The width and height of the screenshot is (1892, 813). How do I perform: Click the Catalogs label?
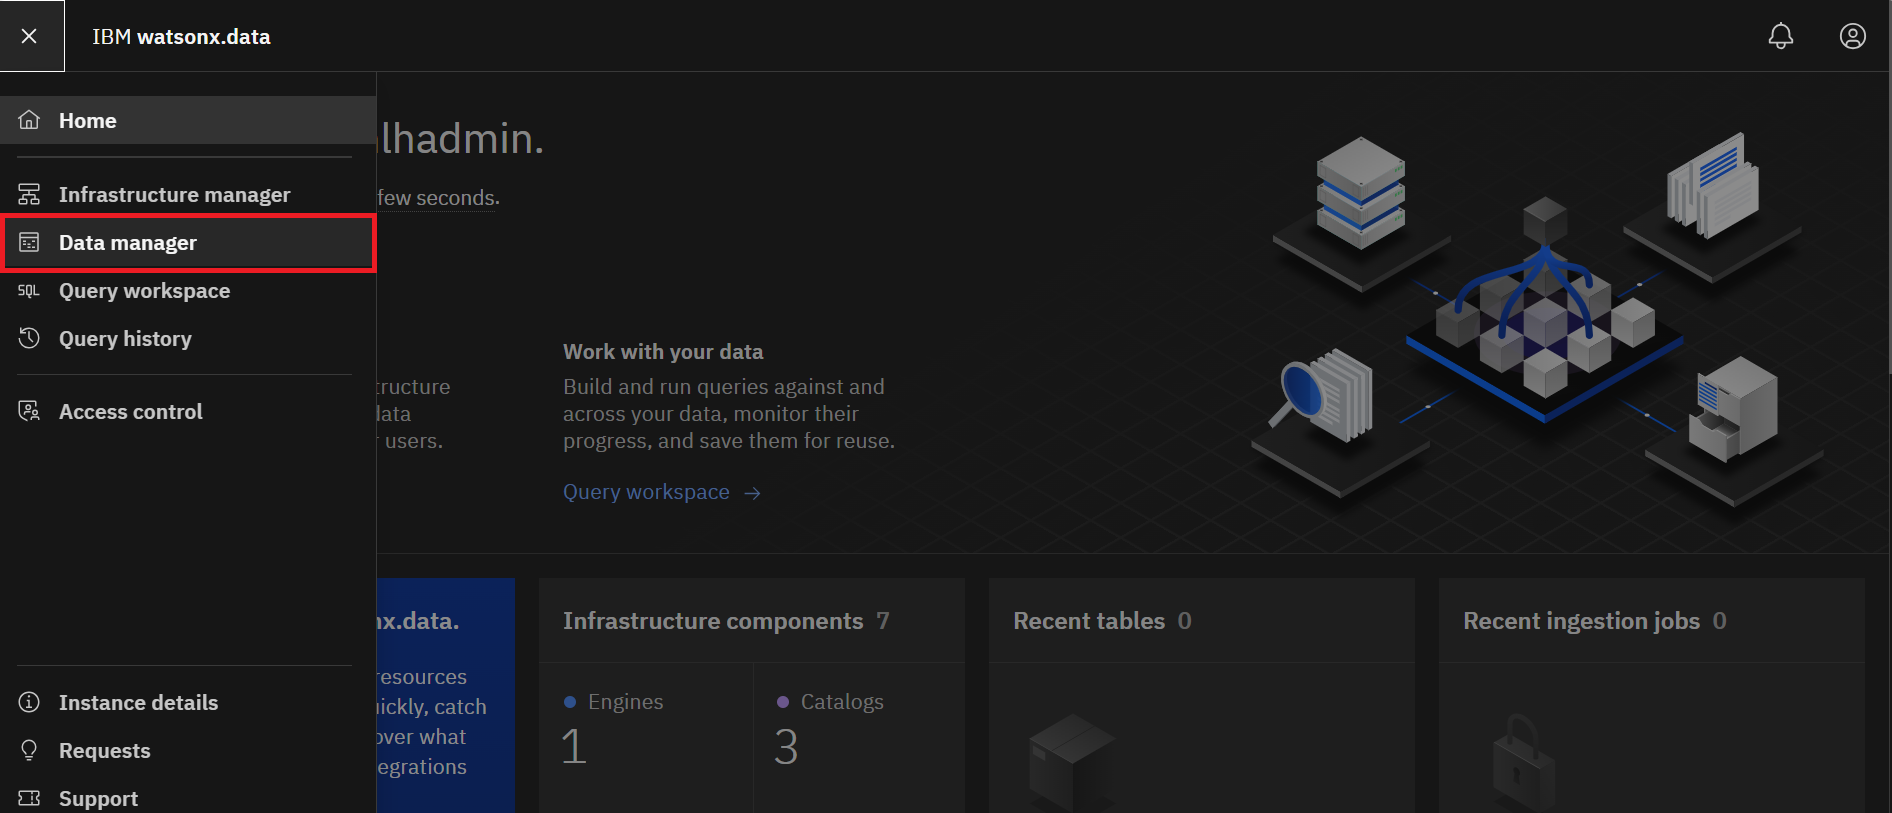842,702
